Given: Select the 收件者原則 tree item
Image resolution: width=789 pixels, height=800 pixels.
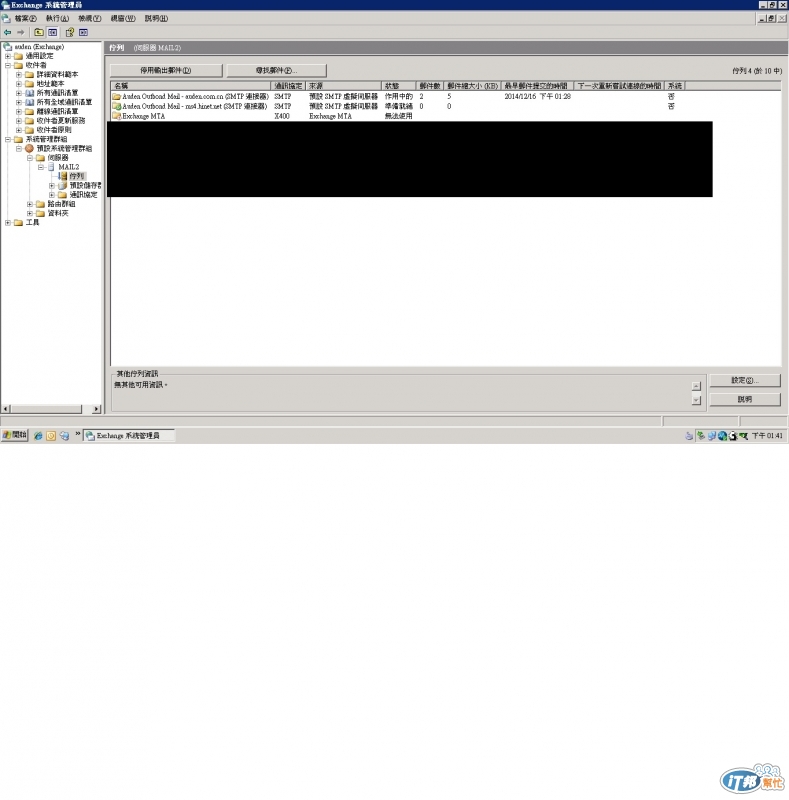Looking at the screenshot, I should pos(54,130).
